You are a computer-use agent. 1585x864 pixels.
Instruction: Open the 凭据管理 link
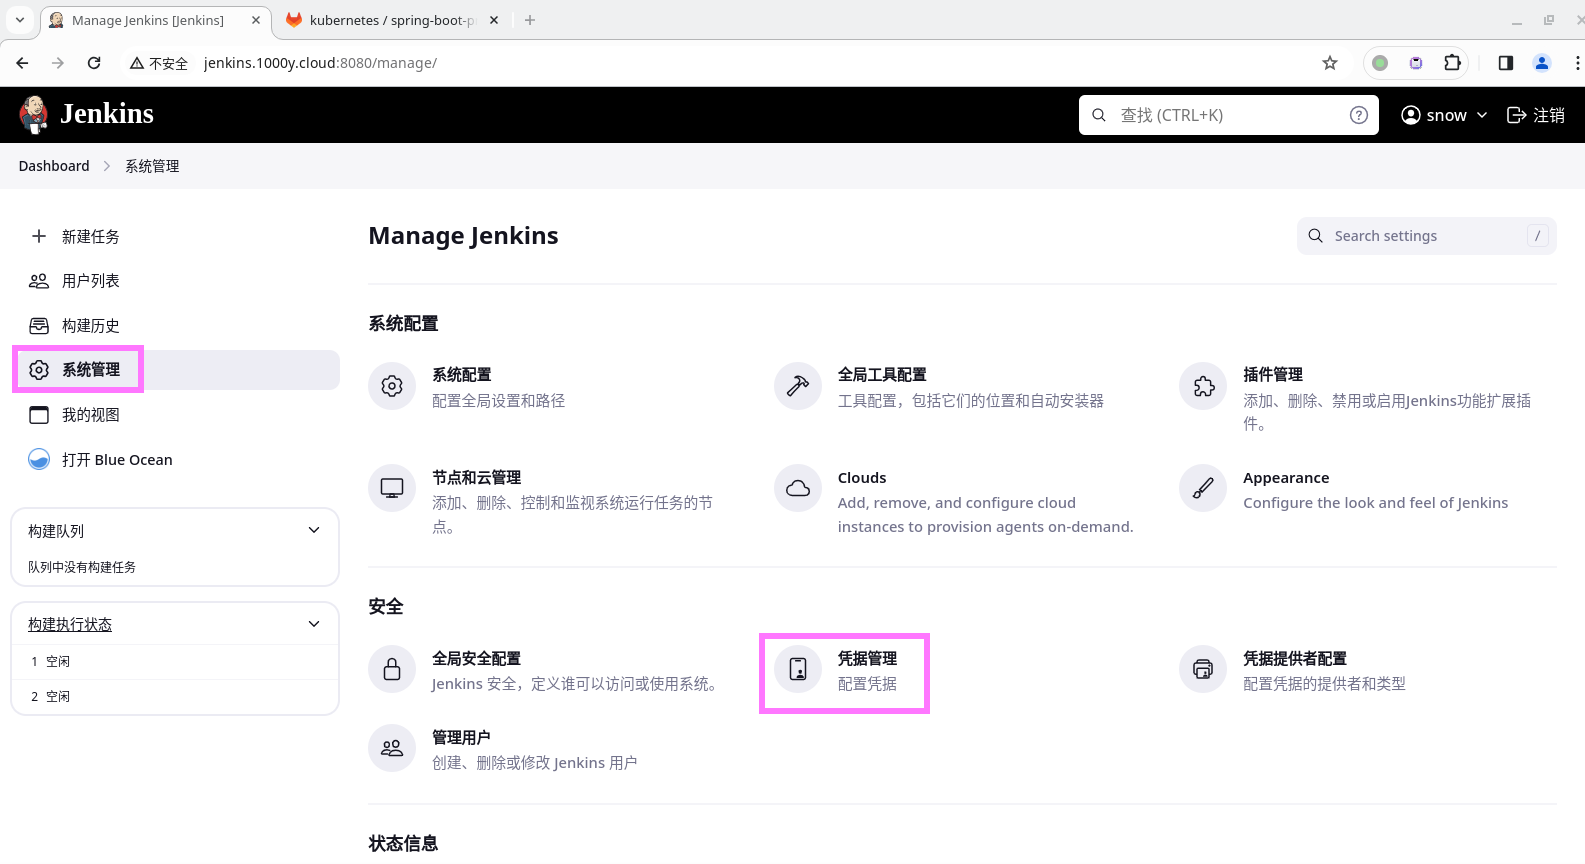(867, 659)
